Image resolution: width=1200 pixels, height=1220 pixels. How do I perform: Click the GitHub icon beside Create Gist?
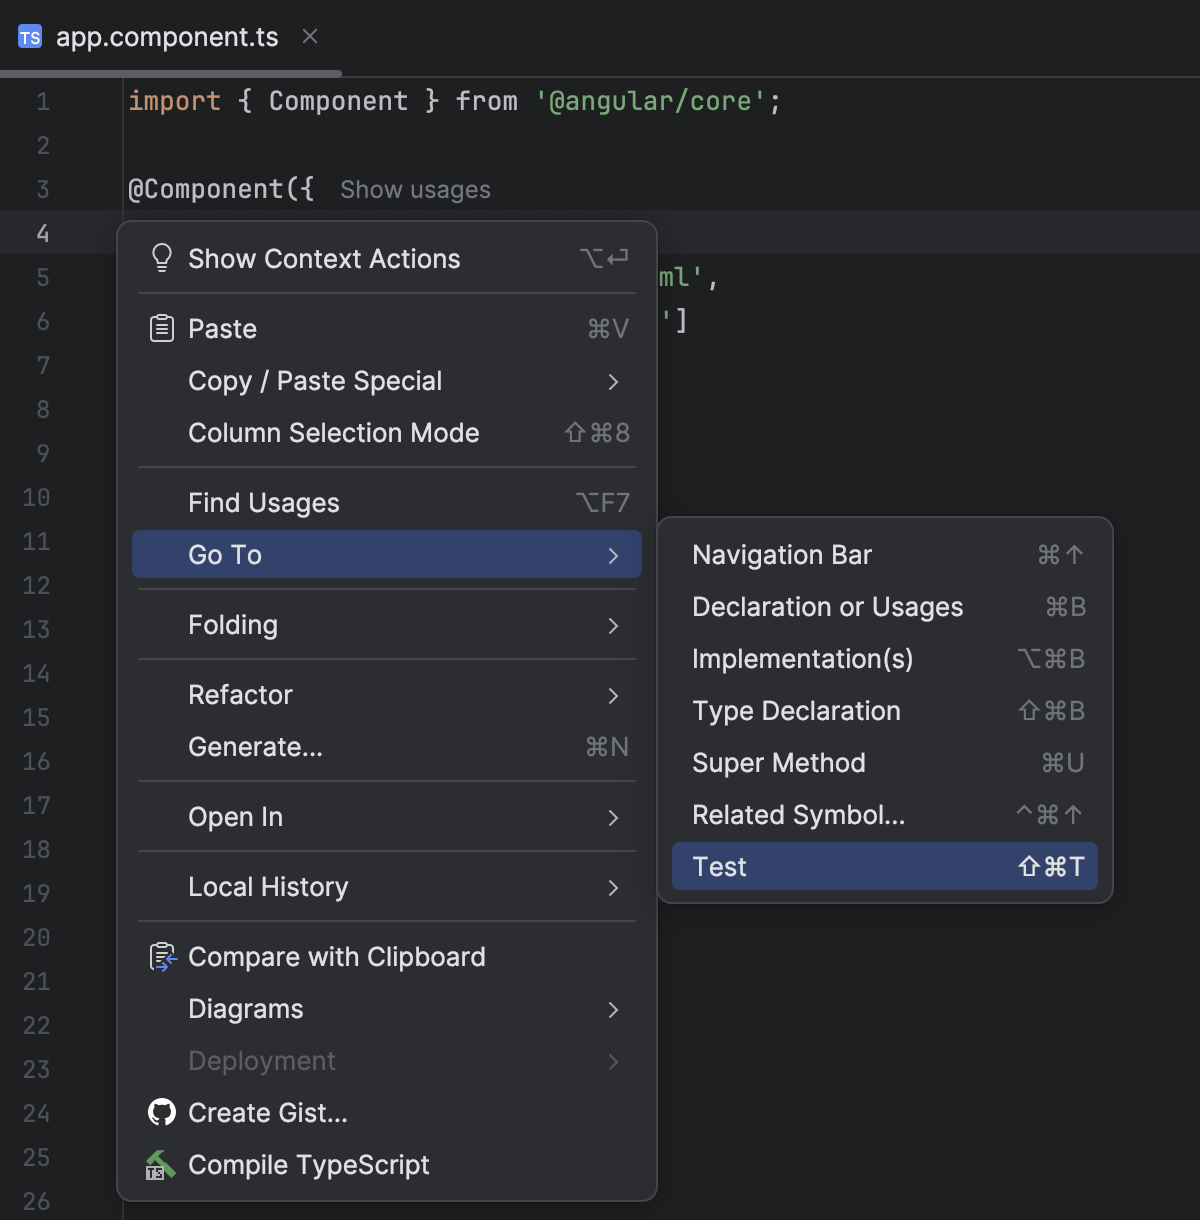[162, 1112]
